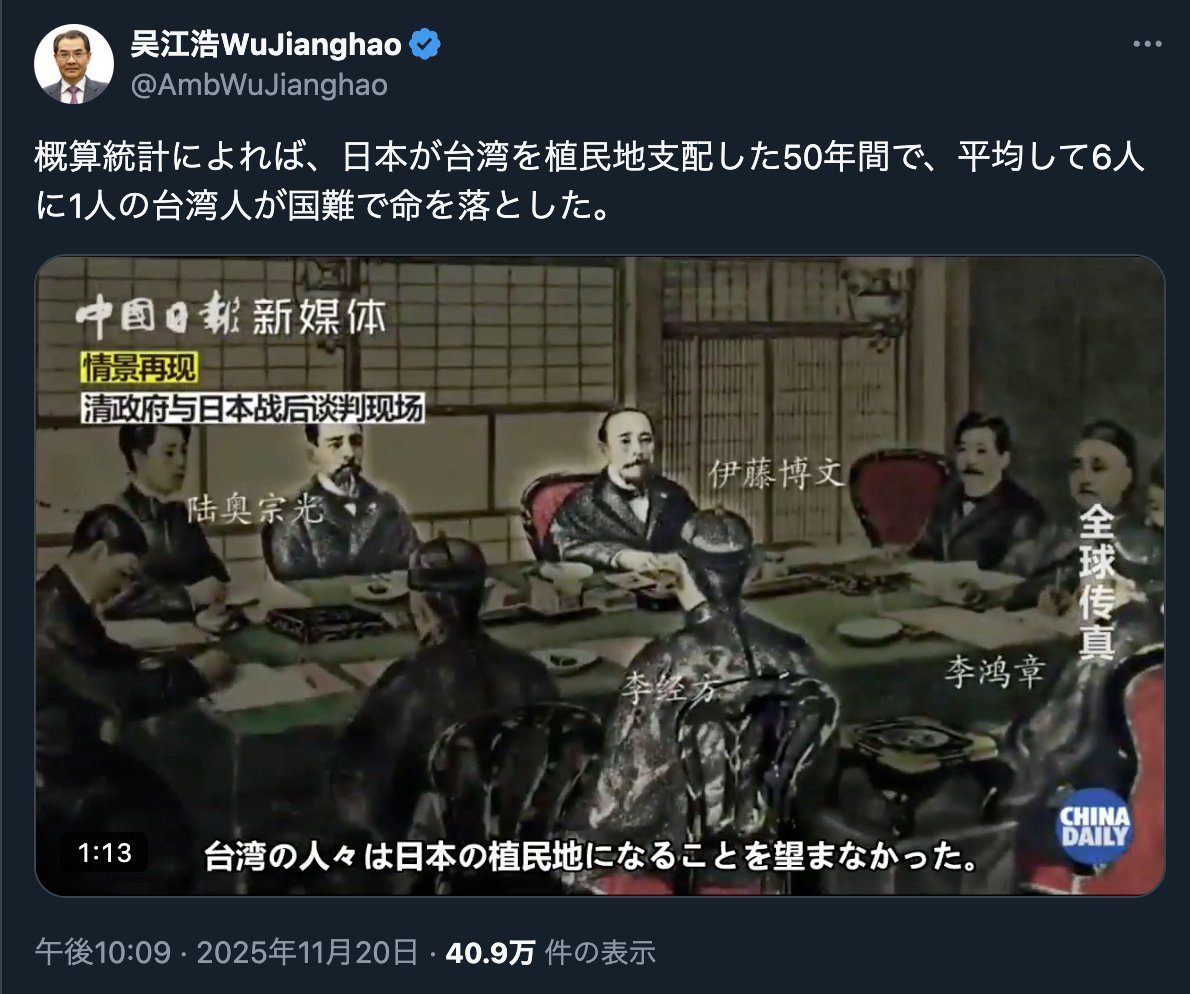Open the 2025年11月20日 date link
The image size is (1190, 994).
pos(307,952)
